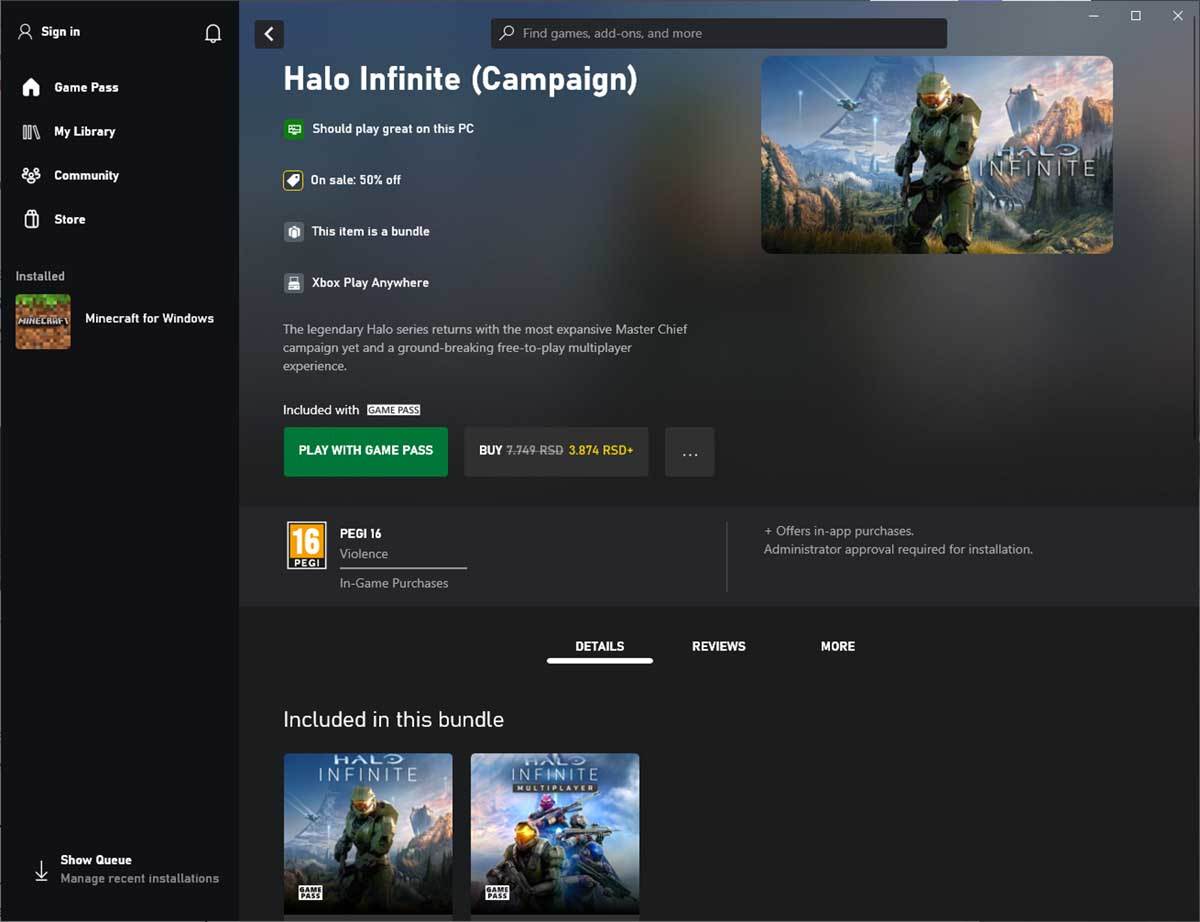1200x922 pixels.
Task: Click inside the 'Find games, add-ons, and more' field
Action: 718,33
